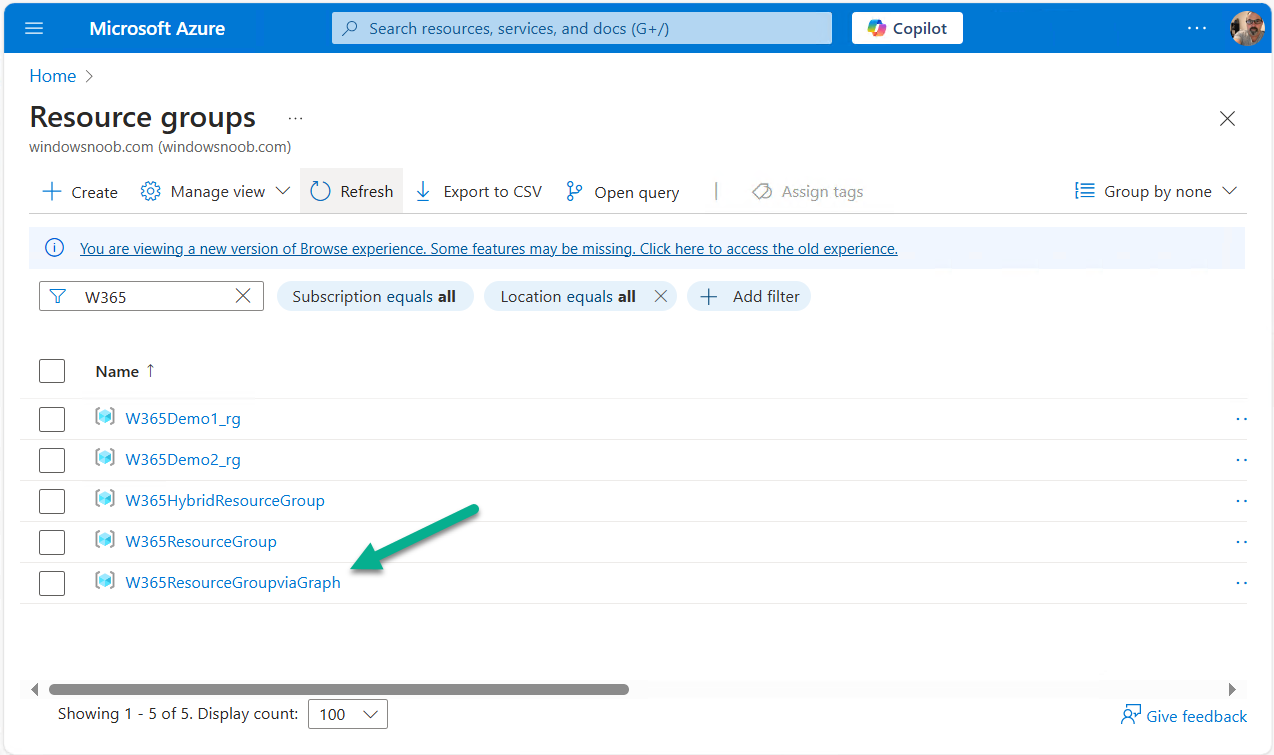Click the Give feedback link
This screenshot has width=1274, height=755.
coord(1184,716)
